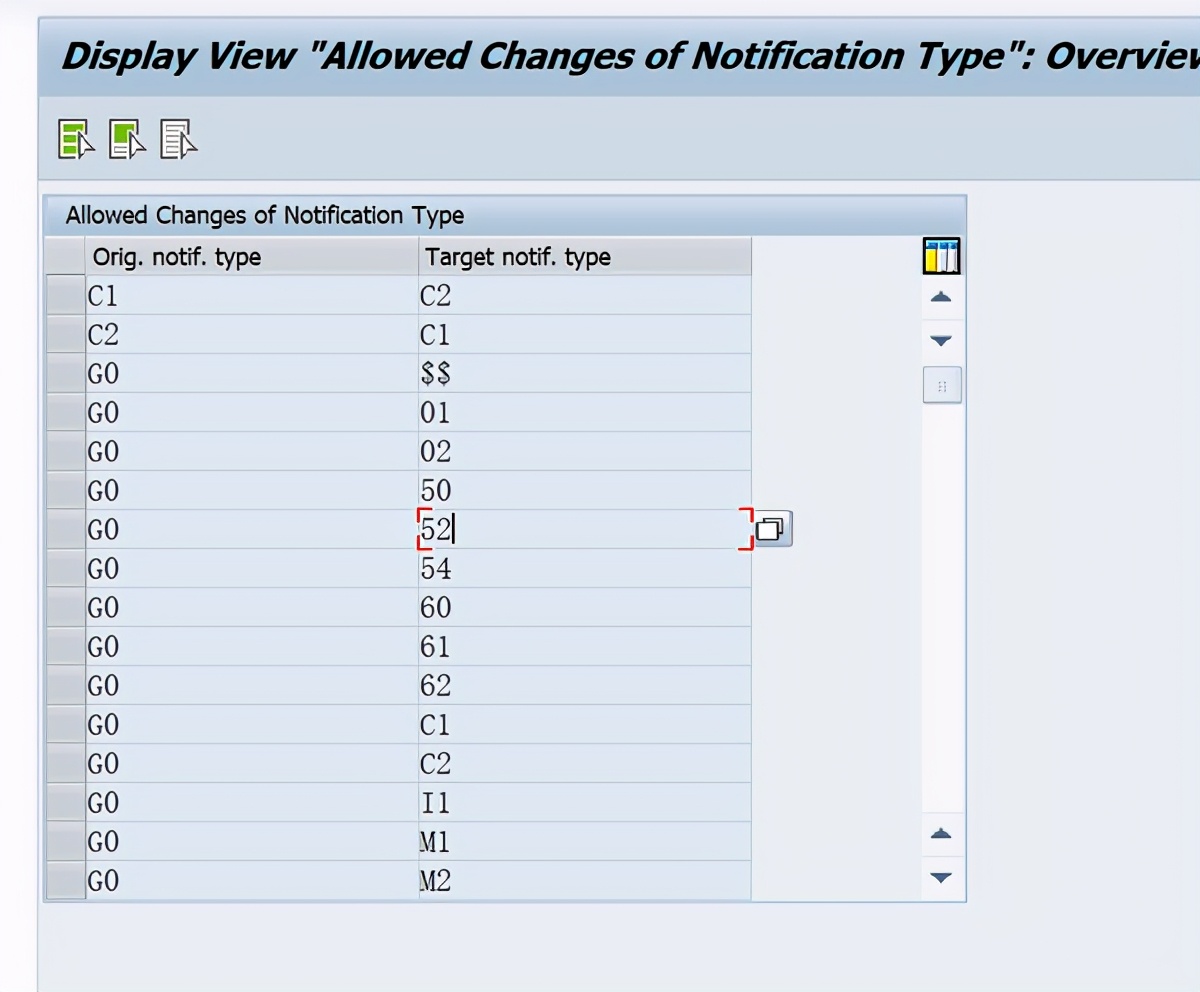Click the target cell showing 01
This screenshot has width=1200, height=992.
(x=585, y=413)
